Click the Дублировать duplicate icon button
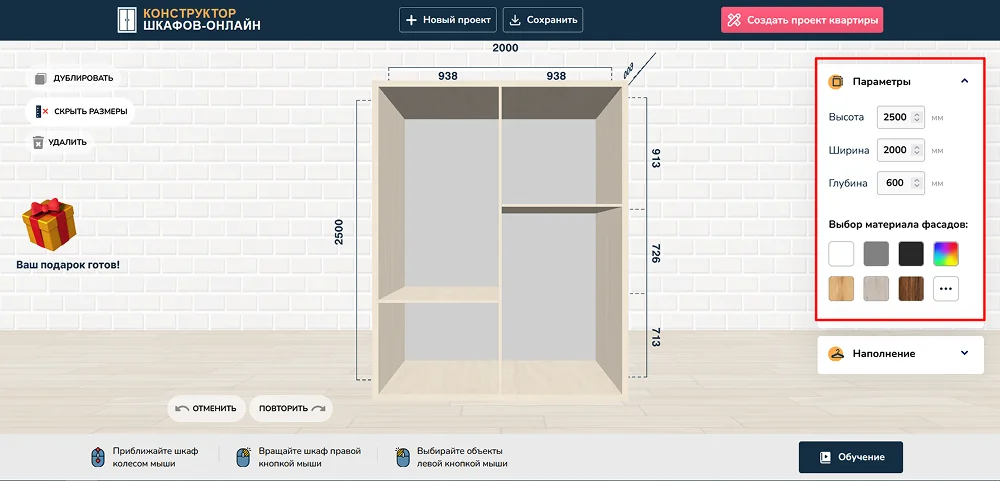This screenshot has height=481, width=1000. pos(40,78)
